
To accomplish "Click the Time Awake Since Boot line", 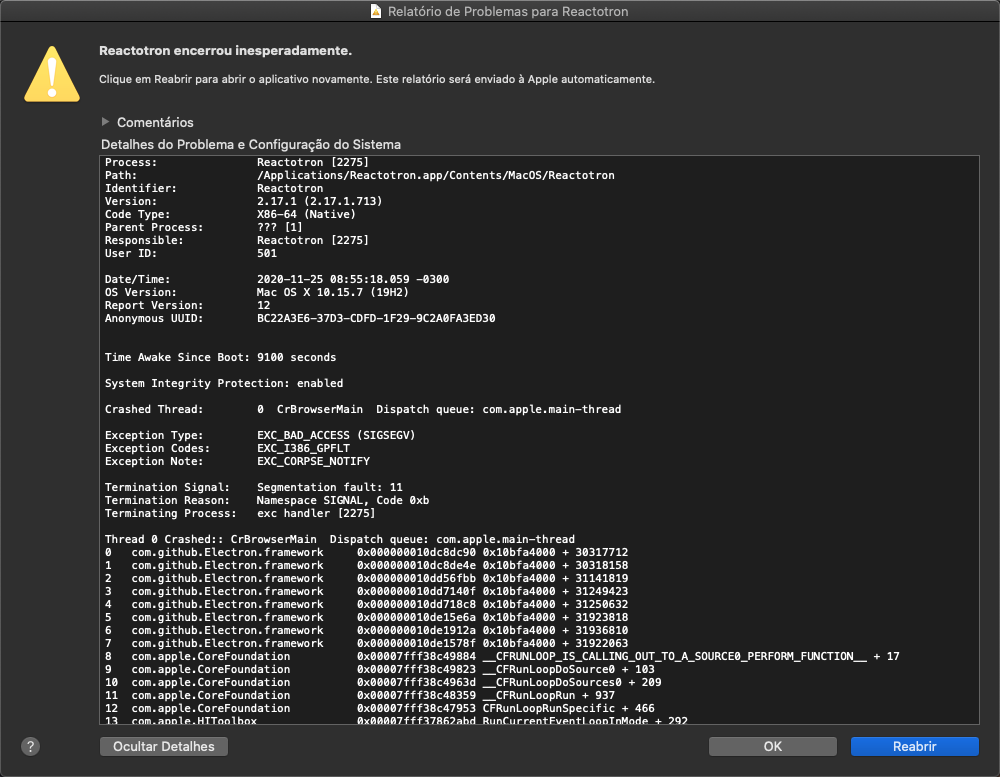I will (221, 357).
